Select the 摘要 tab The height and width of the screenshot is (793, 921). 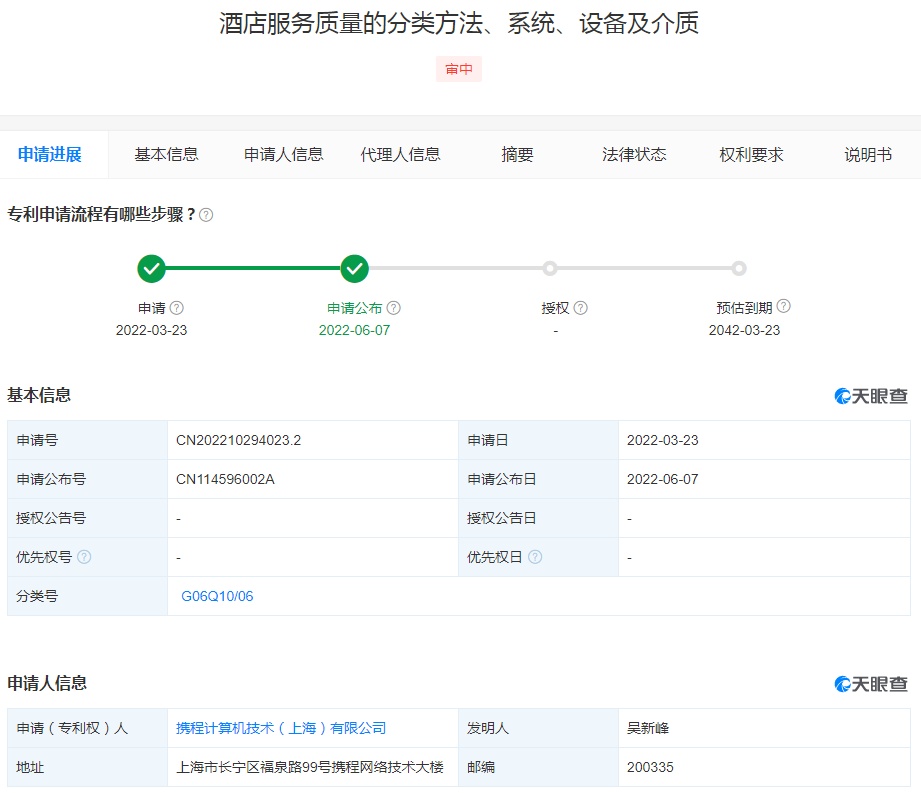517,154
